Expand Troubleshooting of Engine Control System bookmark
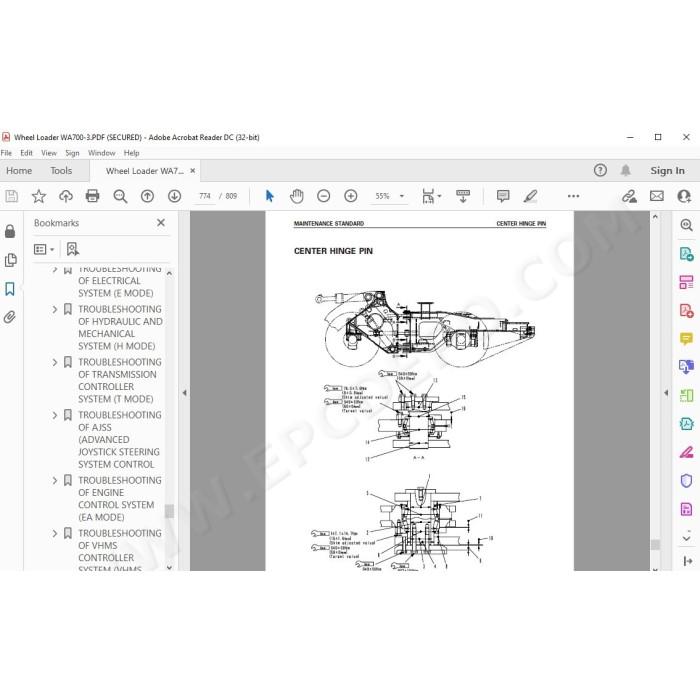700x700 pixels. pyautogui.click(x=55, y=480)
